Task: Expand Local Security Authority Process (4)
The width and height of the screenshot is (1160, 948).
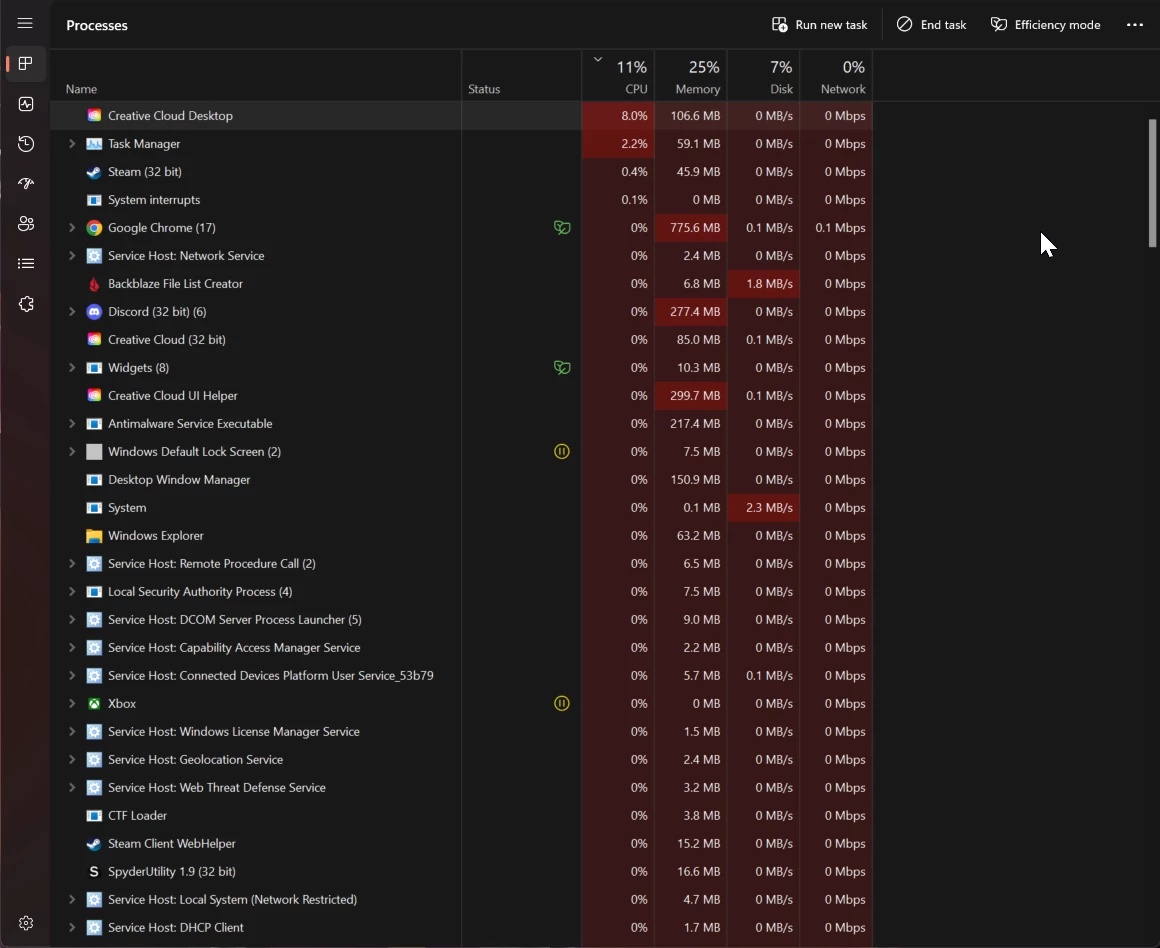Action: point(72,592)
